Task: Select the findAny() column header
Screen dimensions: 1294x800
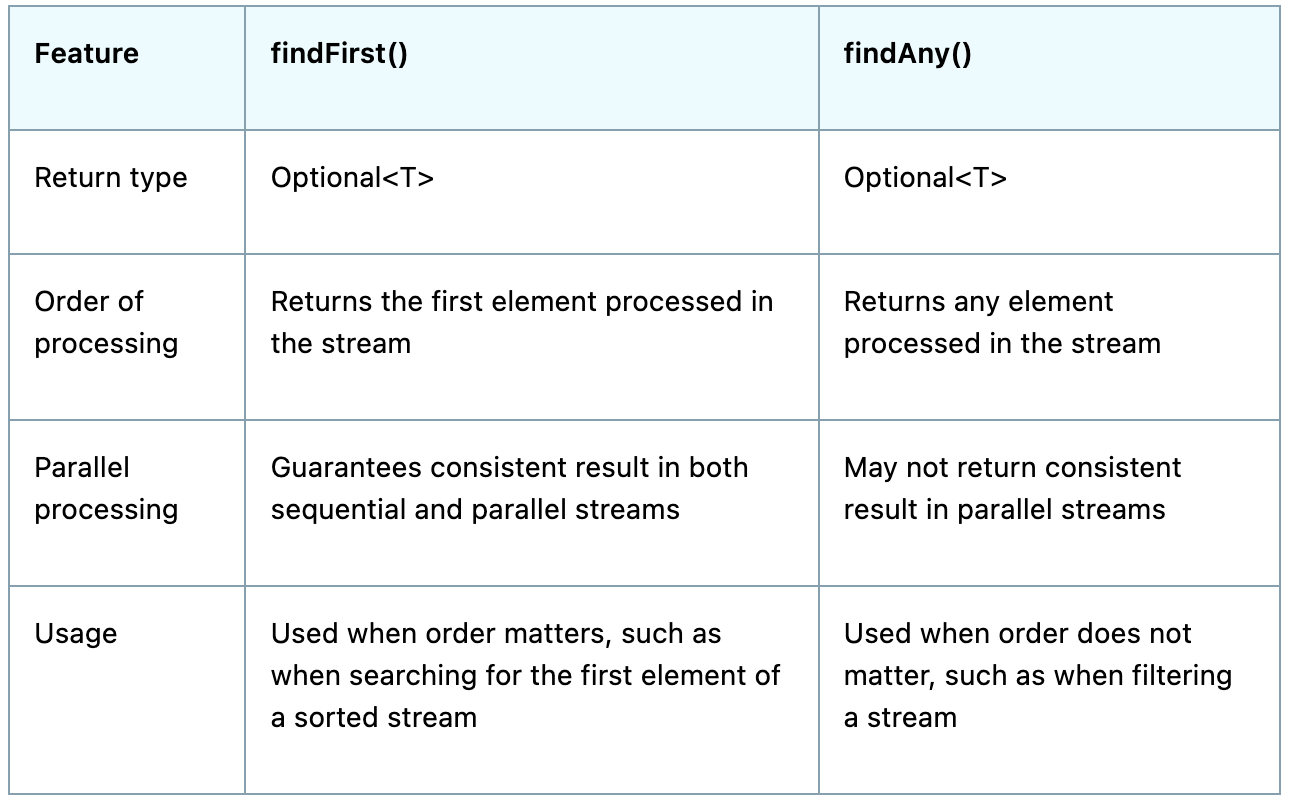Action: [x=907, y=54]
